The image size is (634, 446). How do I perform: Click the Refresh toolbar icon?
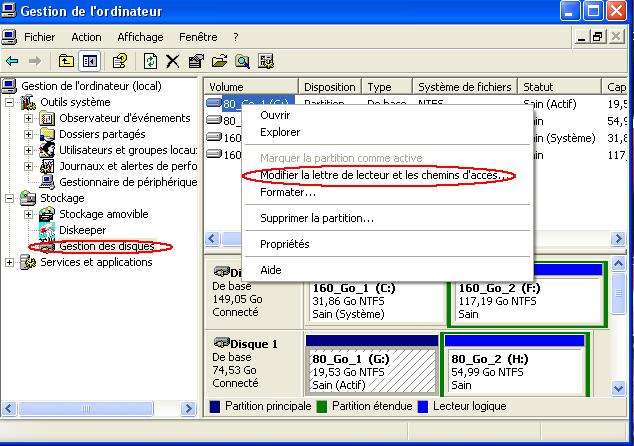(x=150, y=61)
